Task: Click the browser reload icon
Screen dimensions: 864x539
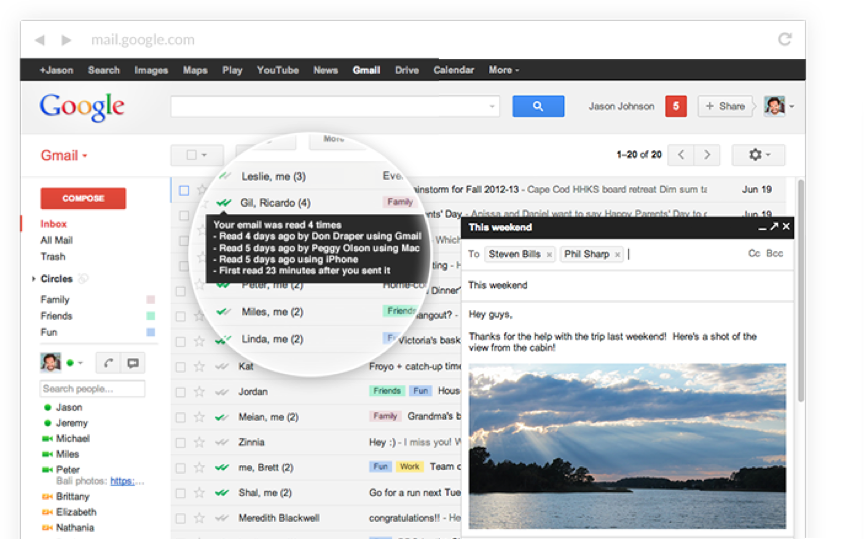Action: (785, 40)
